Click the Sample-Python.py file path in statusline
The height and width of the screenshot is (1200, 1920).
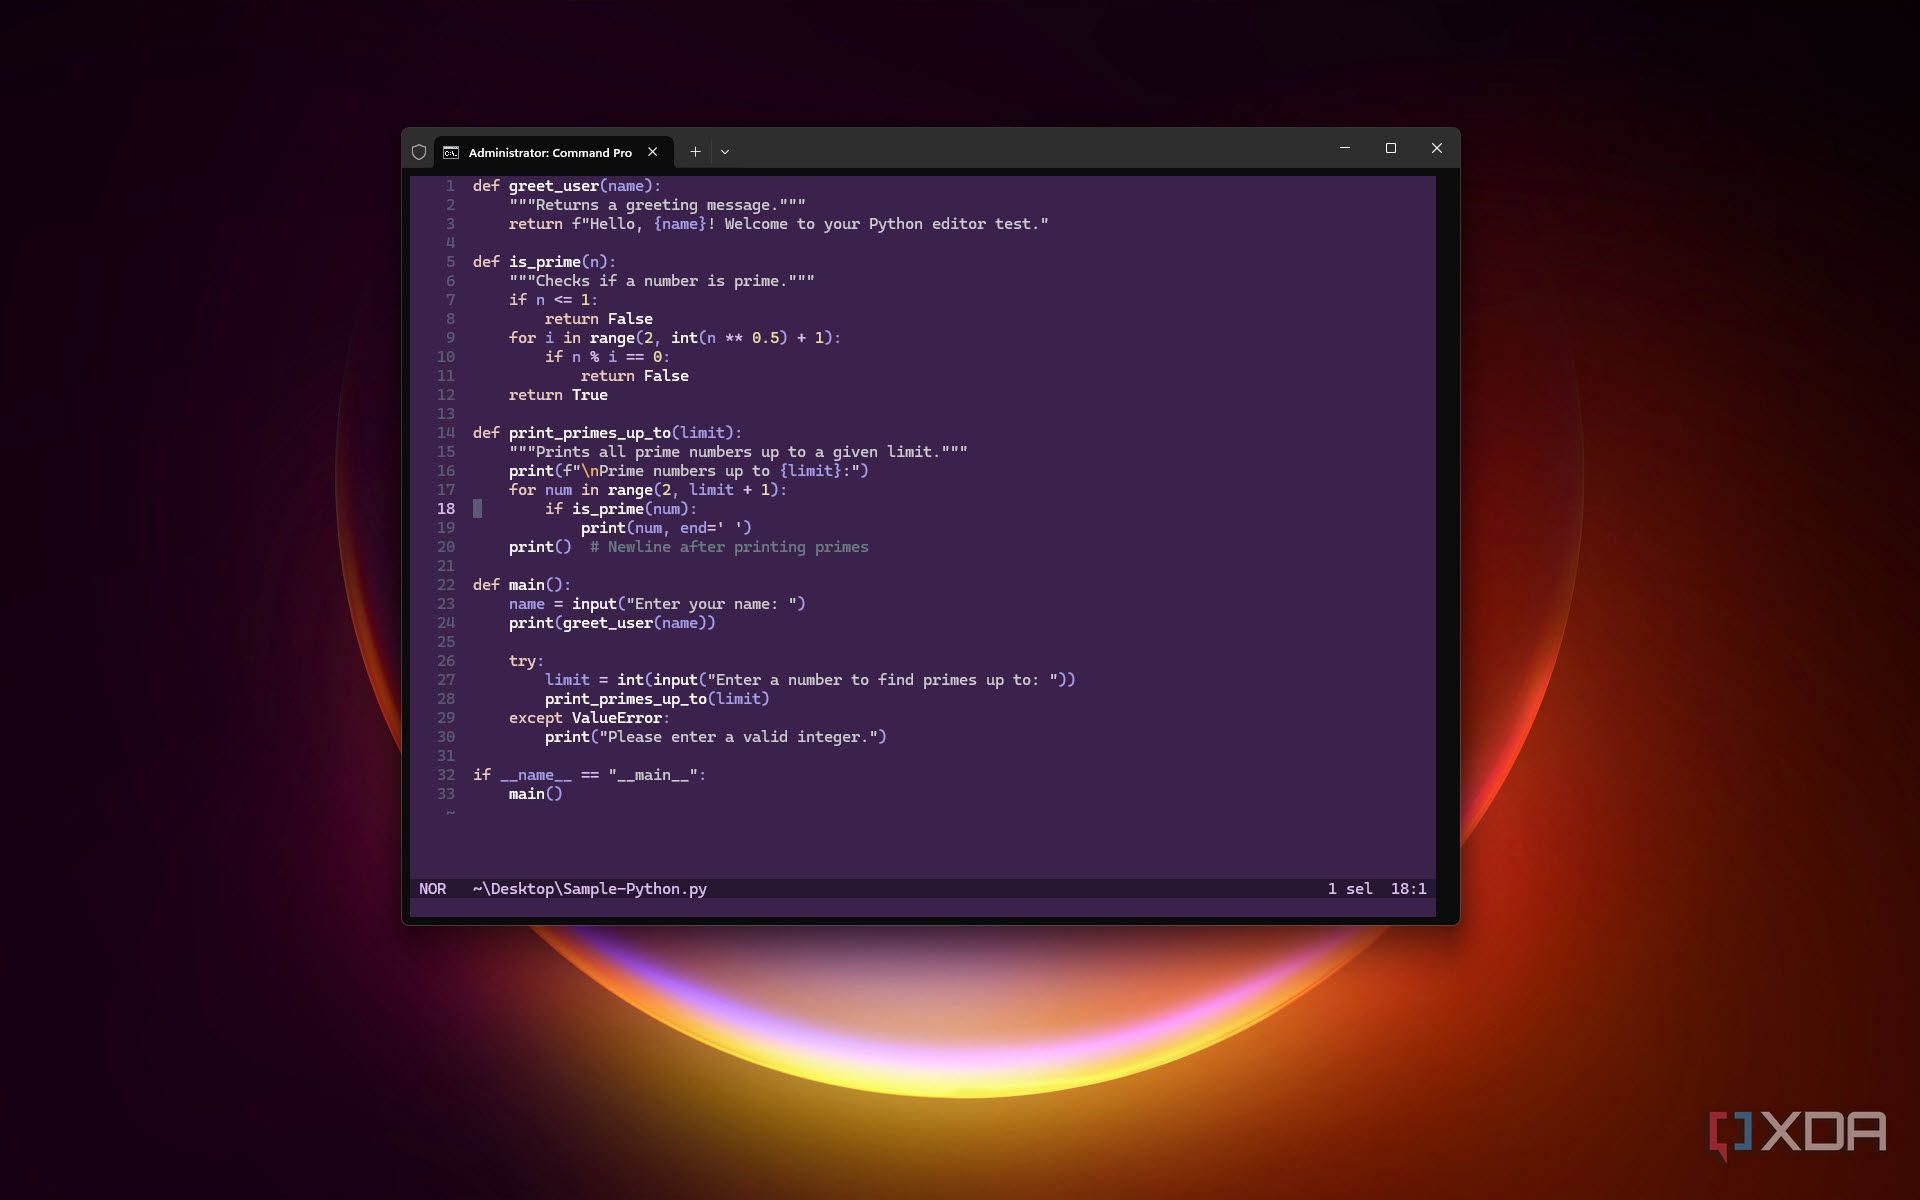[589, 889]
